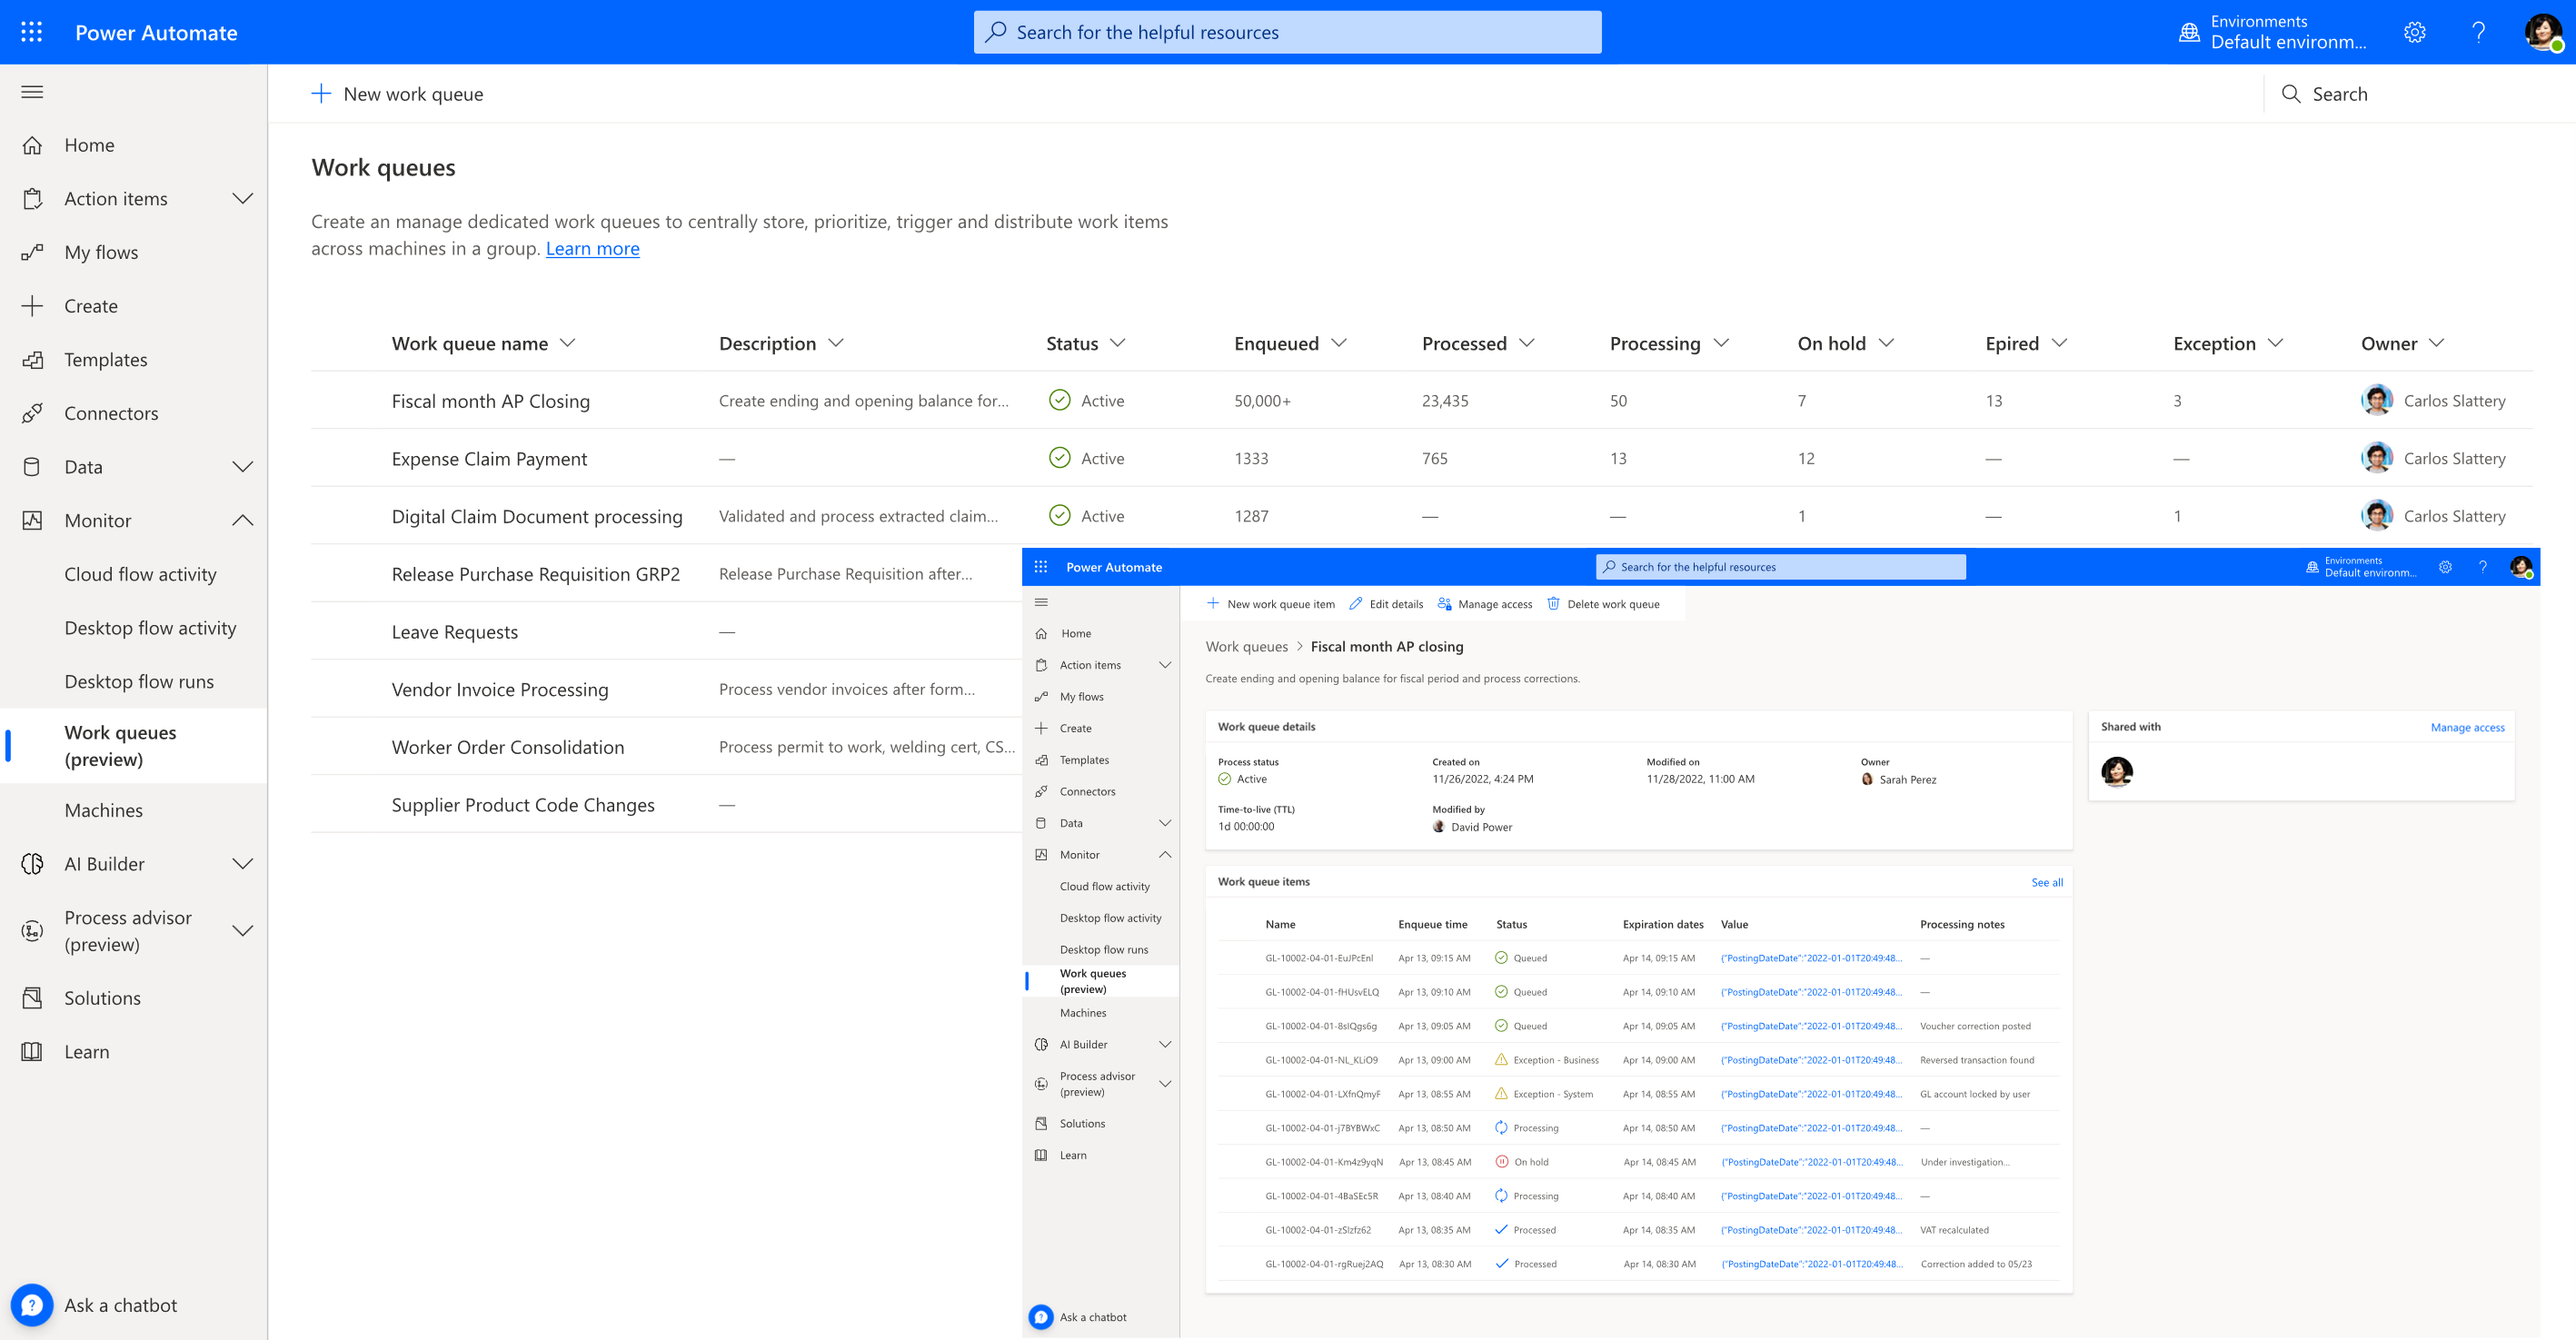The image size is (2576, 1340).
Task: Click Delete work queue trash icon
Action: click(x=1553, y=604)
